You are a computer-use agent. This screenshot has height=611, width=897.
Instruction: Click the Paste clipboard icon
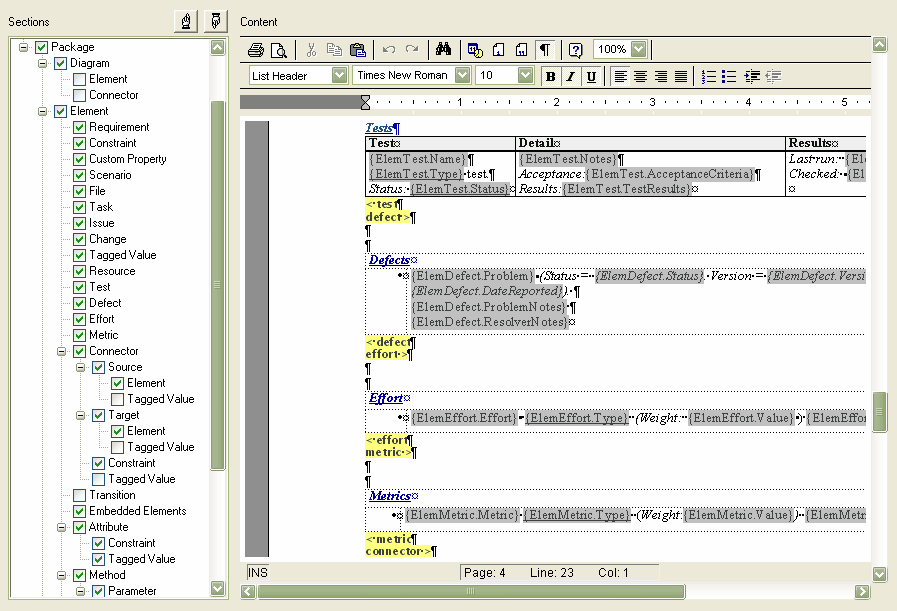coord(358,50)
